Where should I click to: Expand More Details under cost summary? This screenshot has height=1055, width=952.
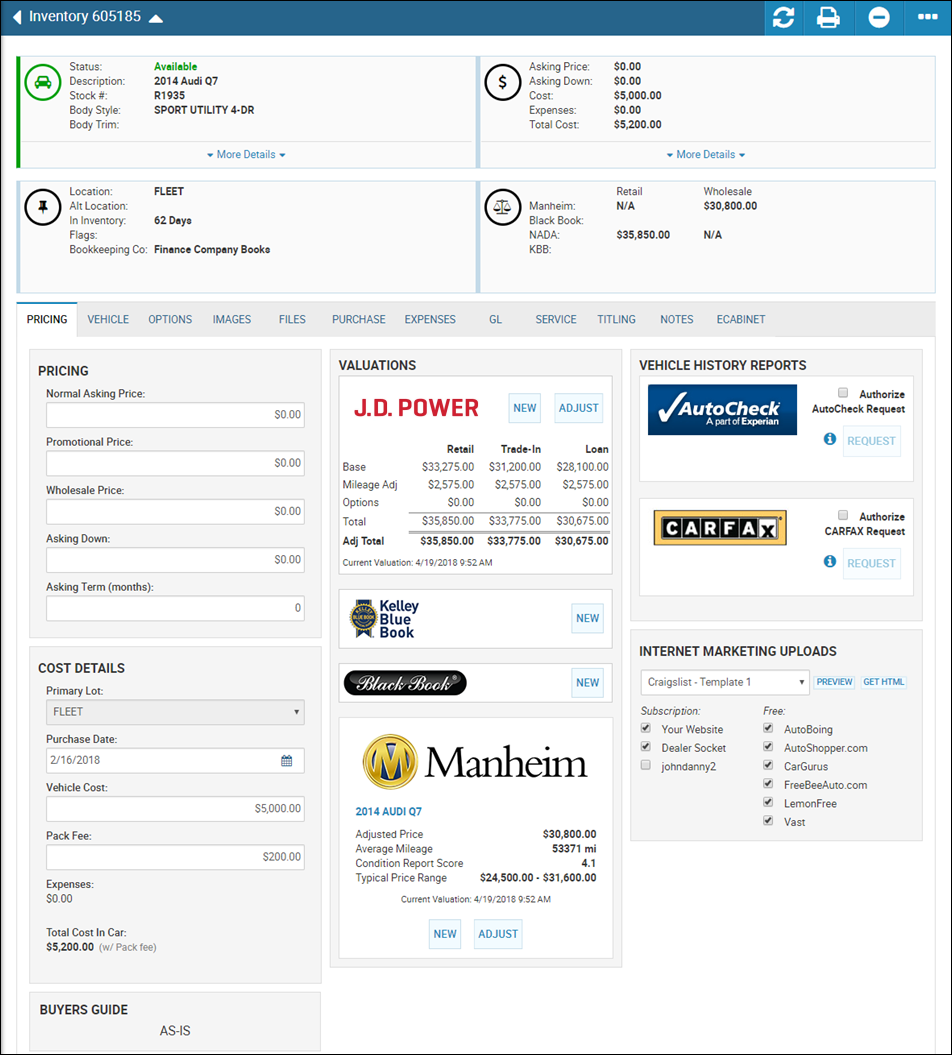706,155
